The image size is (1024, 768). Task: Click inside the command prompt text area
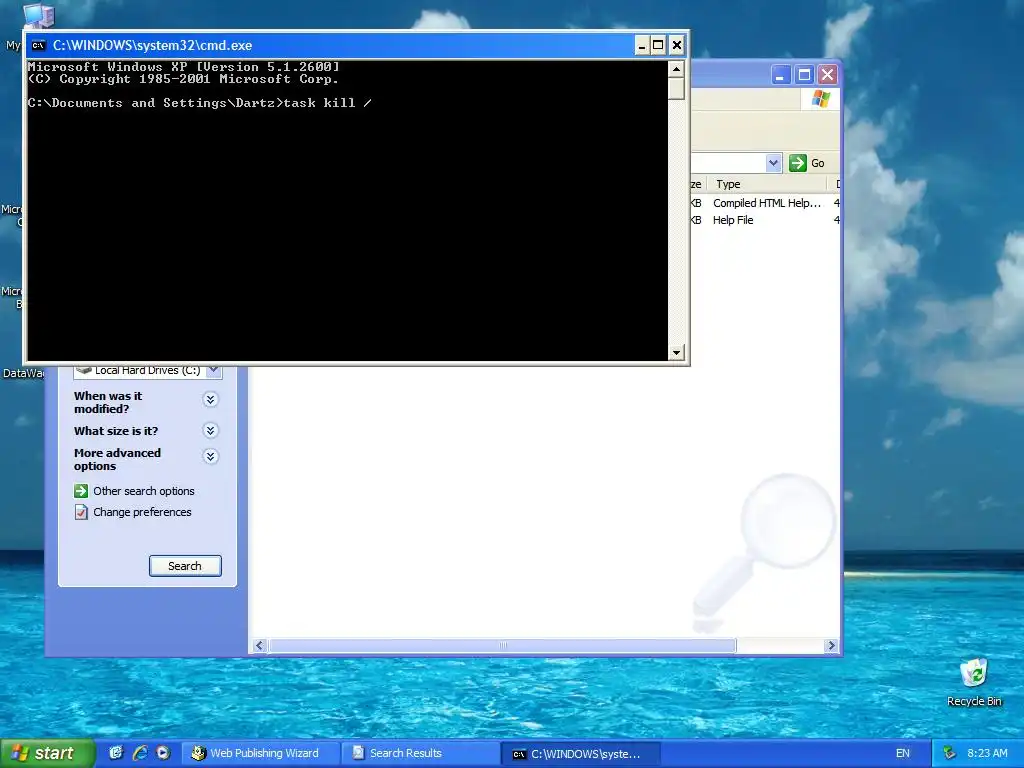(x=347, y=210)
